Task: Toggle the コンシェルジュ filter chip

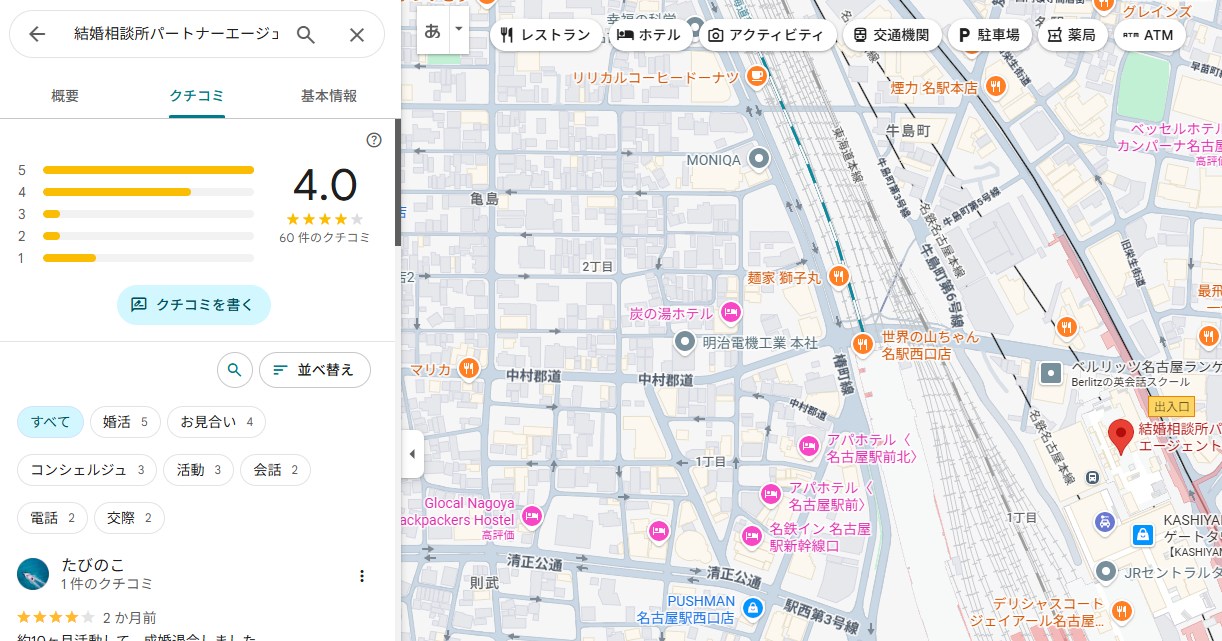Action: [87, 470]
